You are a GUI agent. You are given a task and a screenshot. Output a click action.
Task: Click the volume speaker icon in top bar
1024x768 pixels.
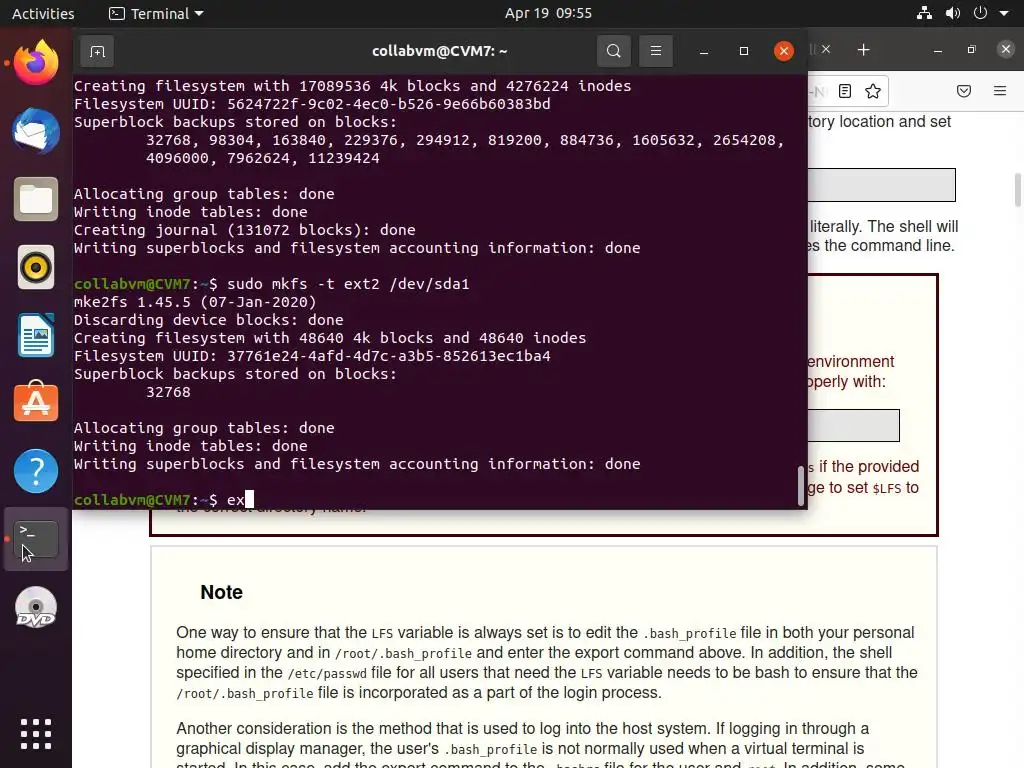click(953, 13)
